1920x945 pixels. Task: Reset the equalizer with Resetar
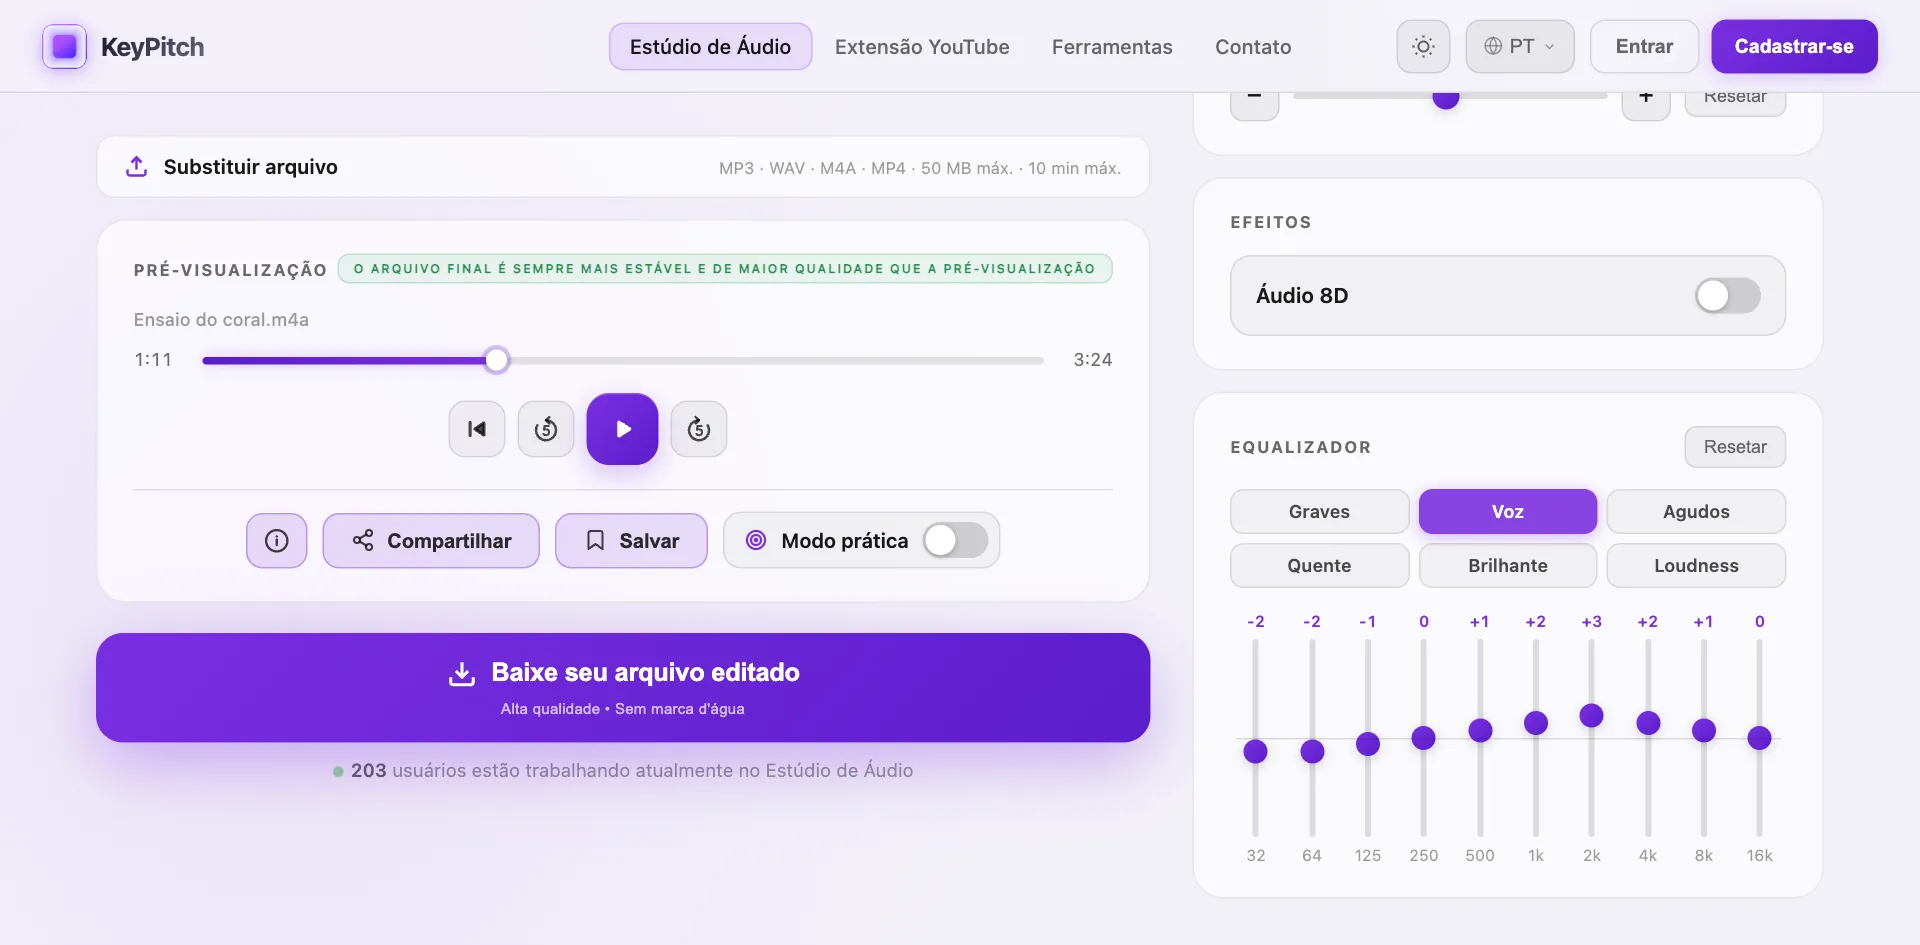pyautogui.click(x=1735, y=447)
